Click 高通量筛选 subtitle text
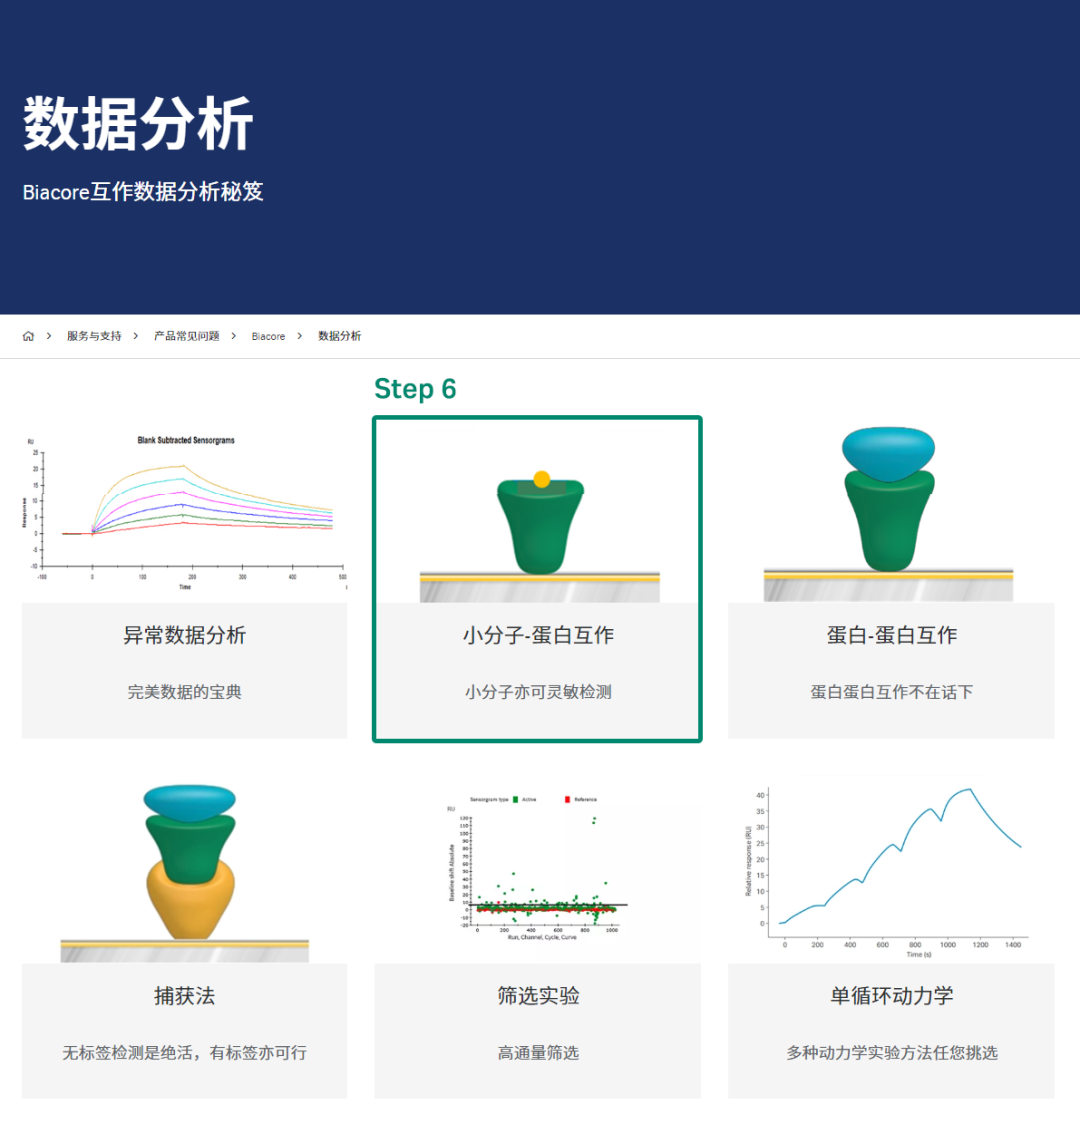1080x1124 pixels. (538, 1053)
